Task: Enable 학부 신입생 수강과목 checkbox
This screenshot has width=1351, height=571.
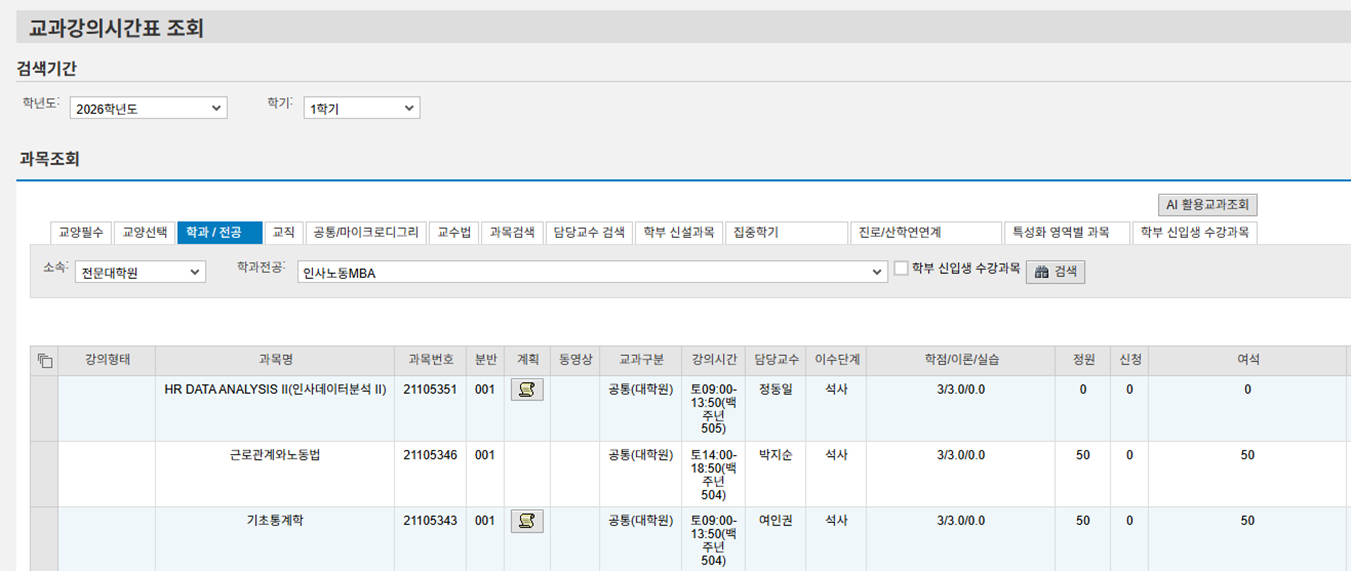Action: [901, 268]
